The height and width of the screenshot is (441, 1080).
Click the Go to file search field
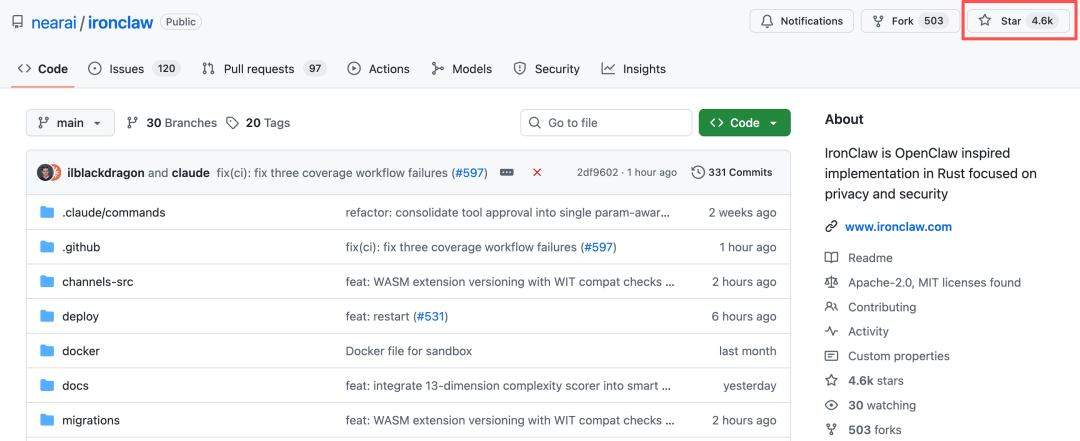(606, 123)
